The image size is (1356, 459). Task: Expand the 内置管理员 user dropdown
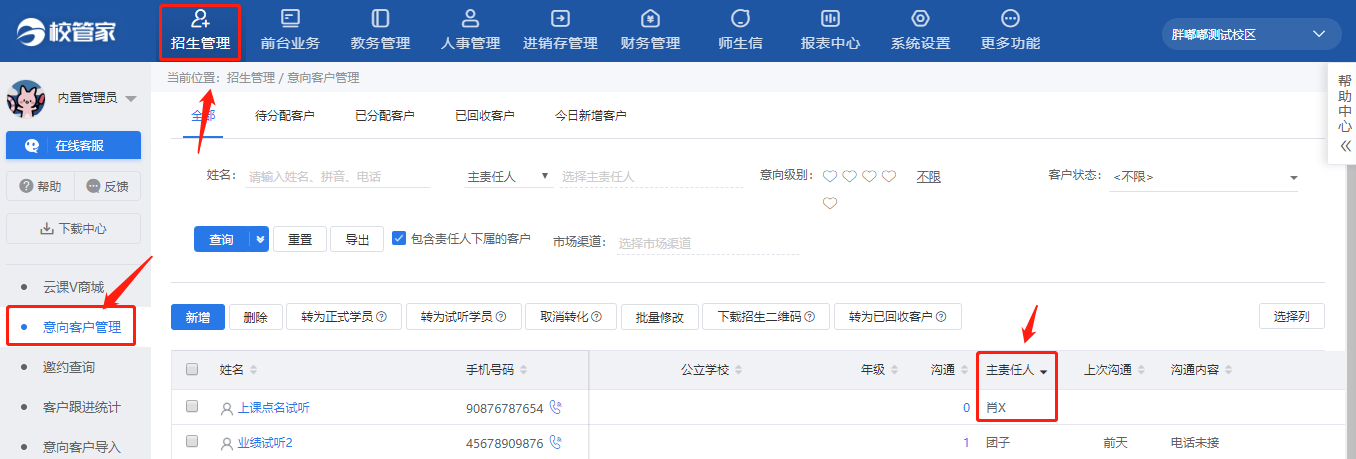pyautogui.click(x=131, y=99)
